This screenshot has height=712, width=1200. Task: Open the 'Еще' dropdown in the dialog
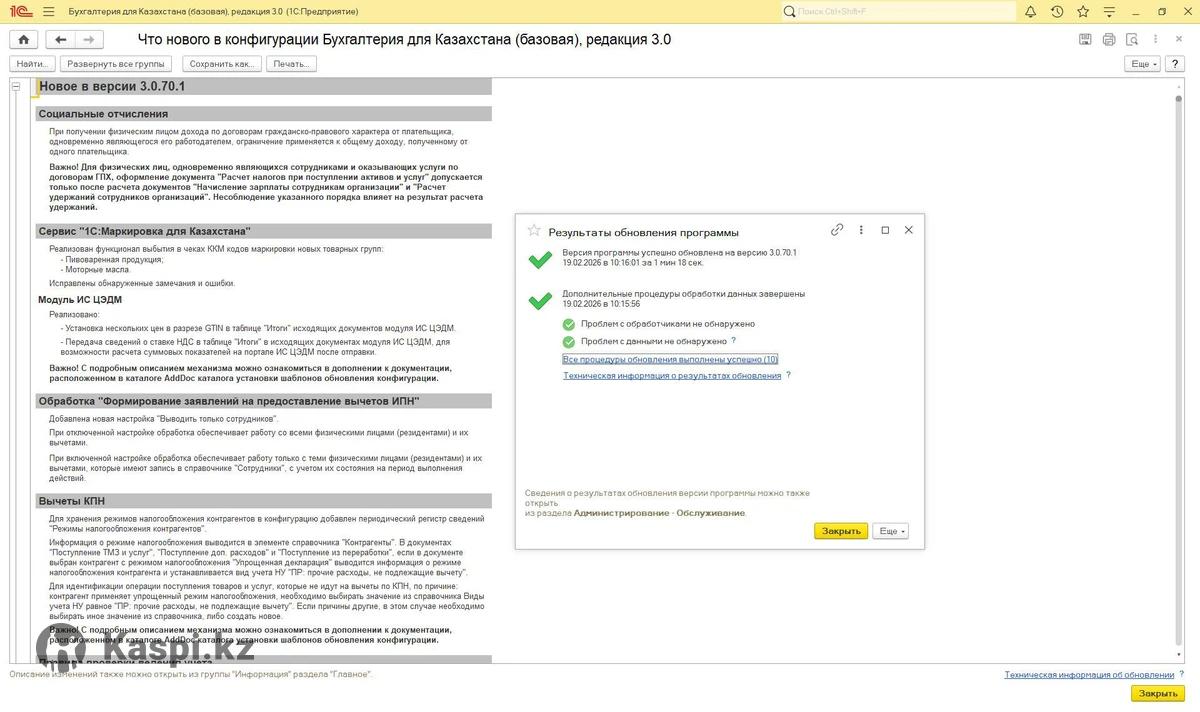click(891, 531)
